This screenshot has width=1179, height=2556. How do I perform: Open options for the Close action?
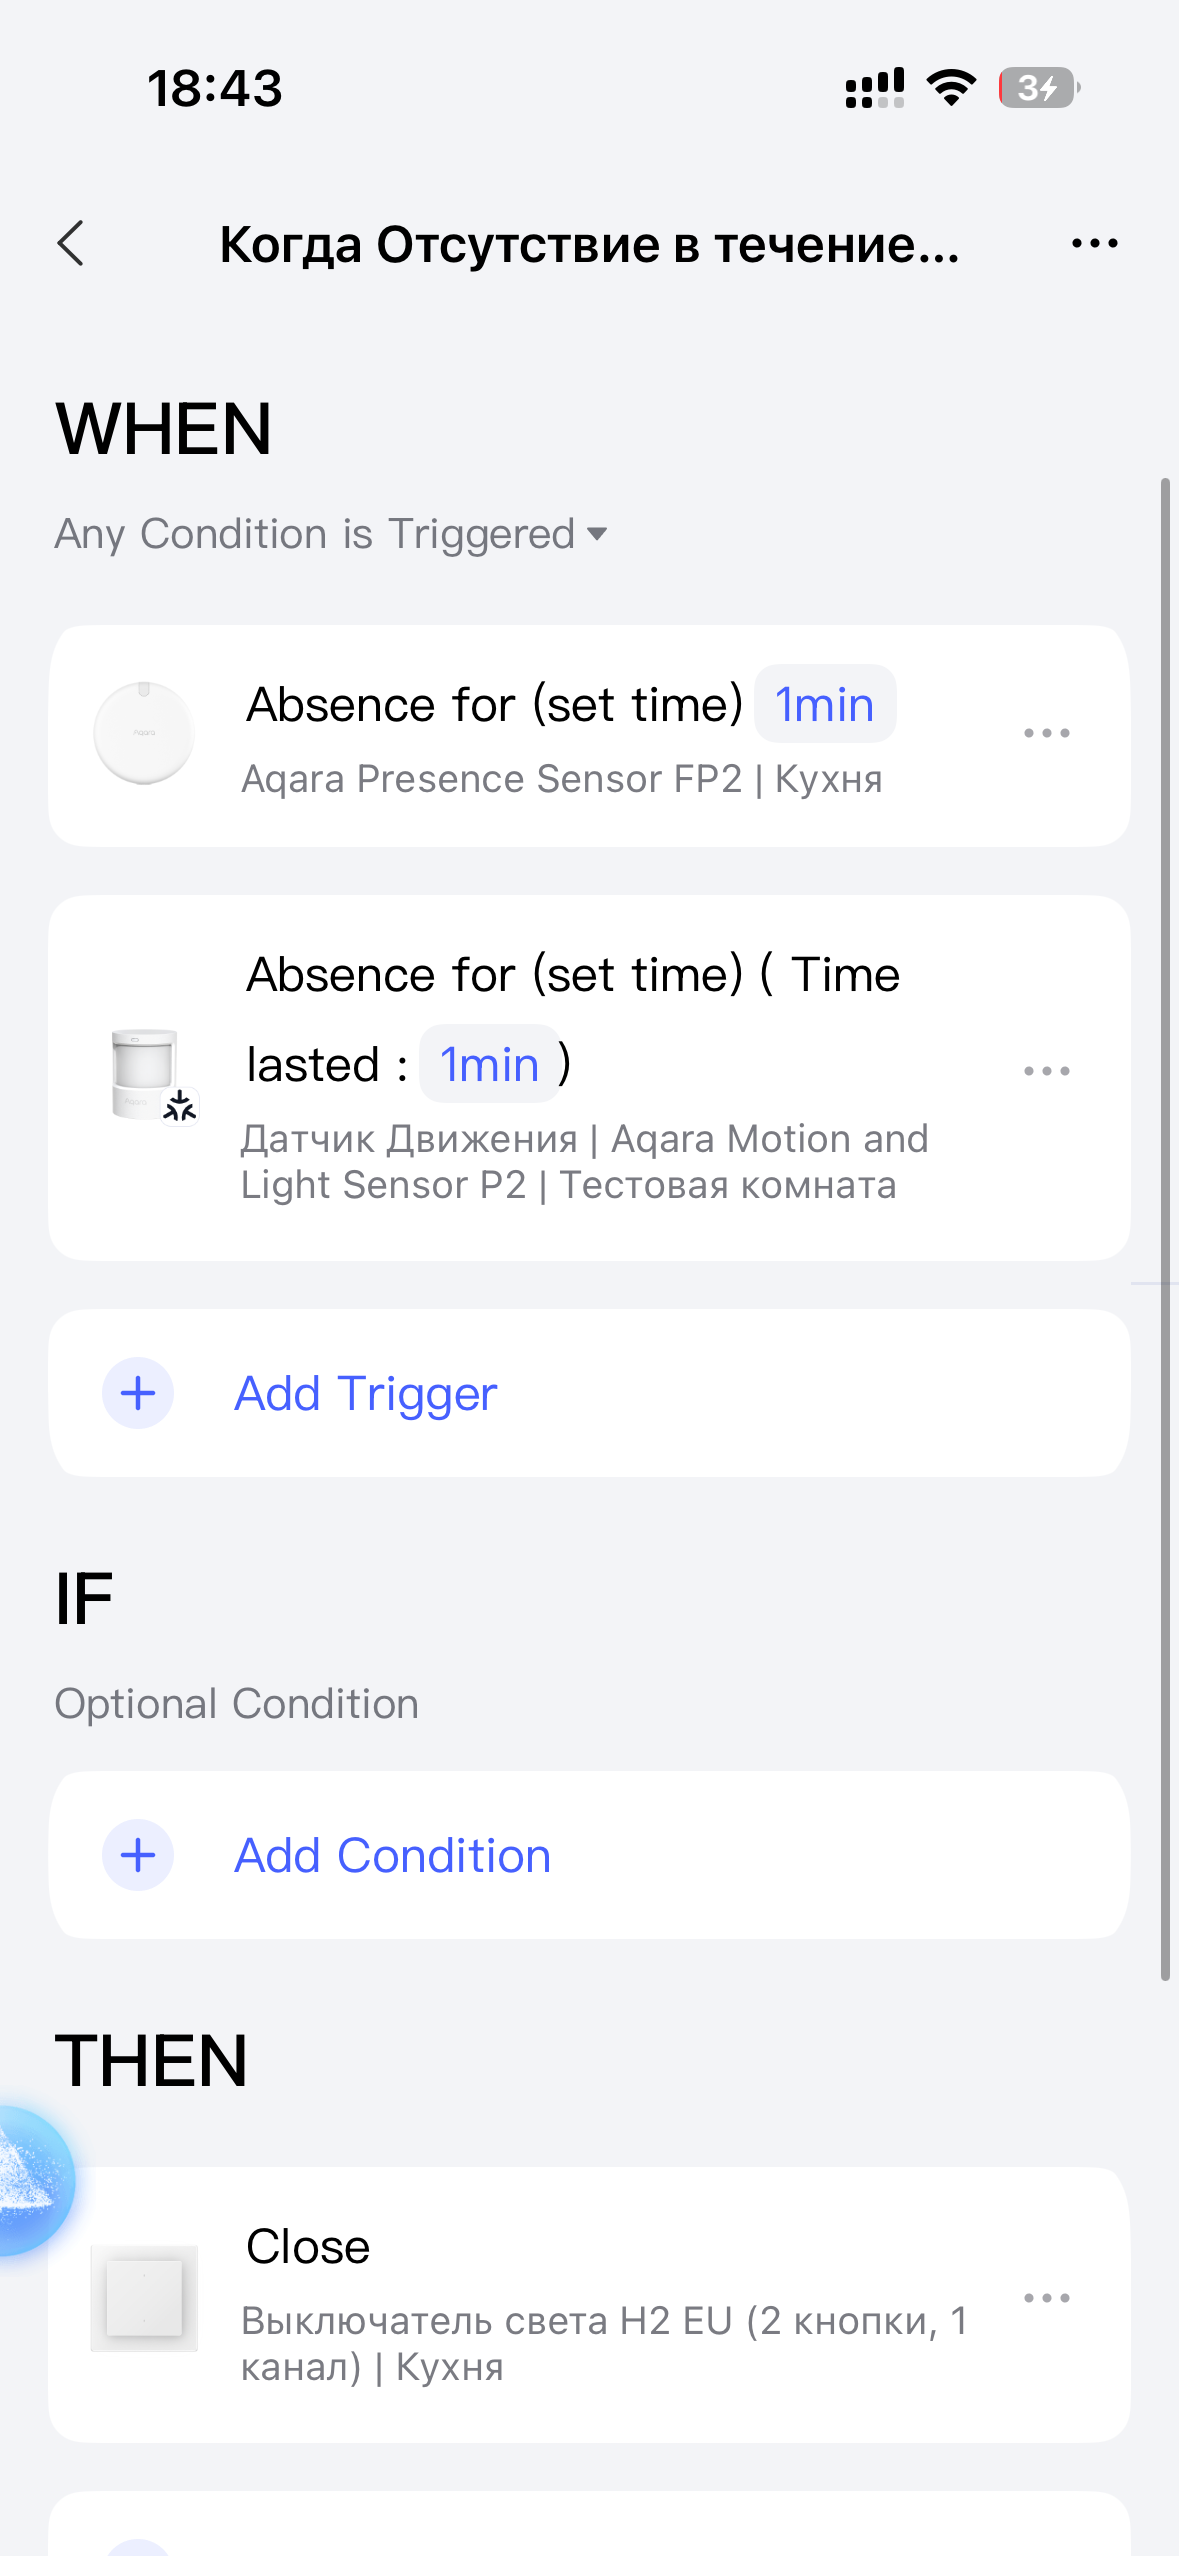point(1046,2298)
